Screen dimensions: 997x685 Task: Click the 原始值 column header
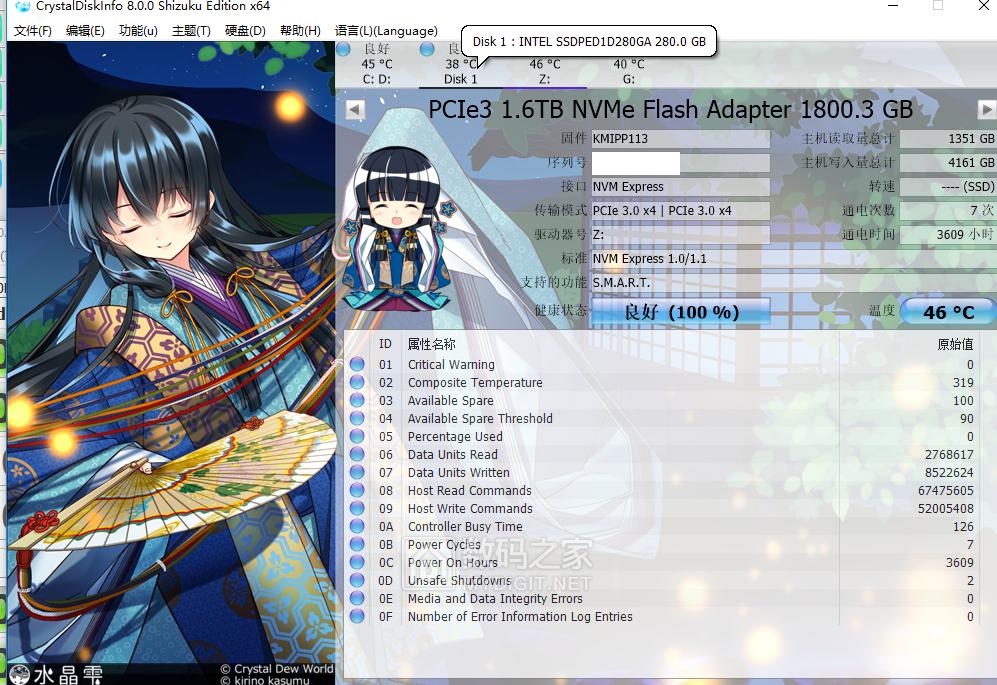955,344
